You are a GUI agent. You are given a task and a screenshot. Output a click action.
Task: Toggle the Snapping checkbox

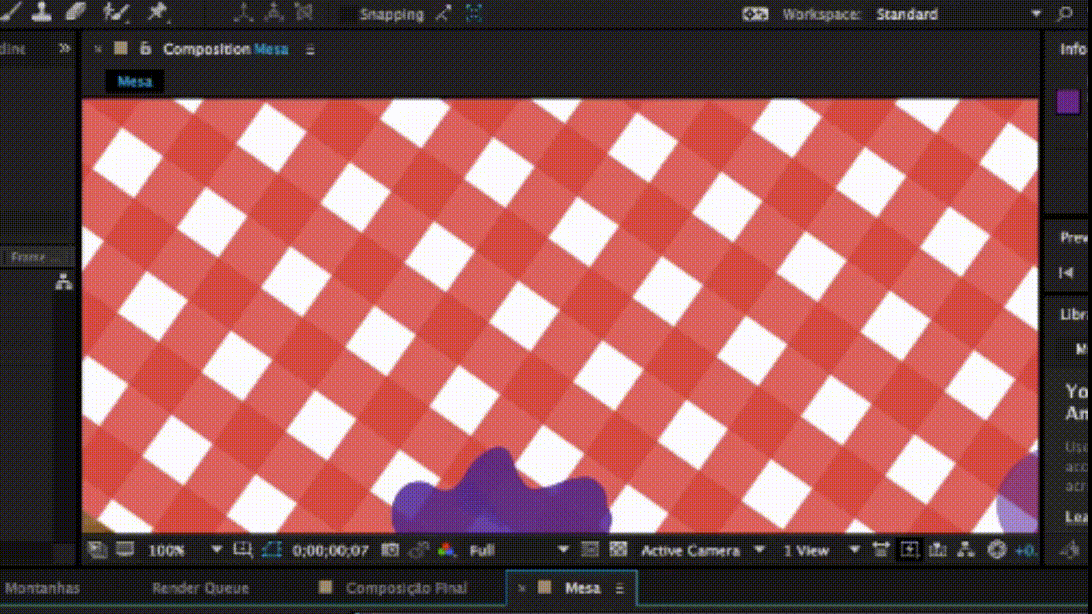[347, 15]
